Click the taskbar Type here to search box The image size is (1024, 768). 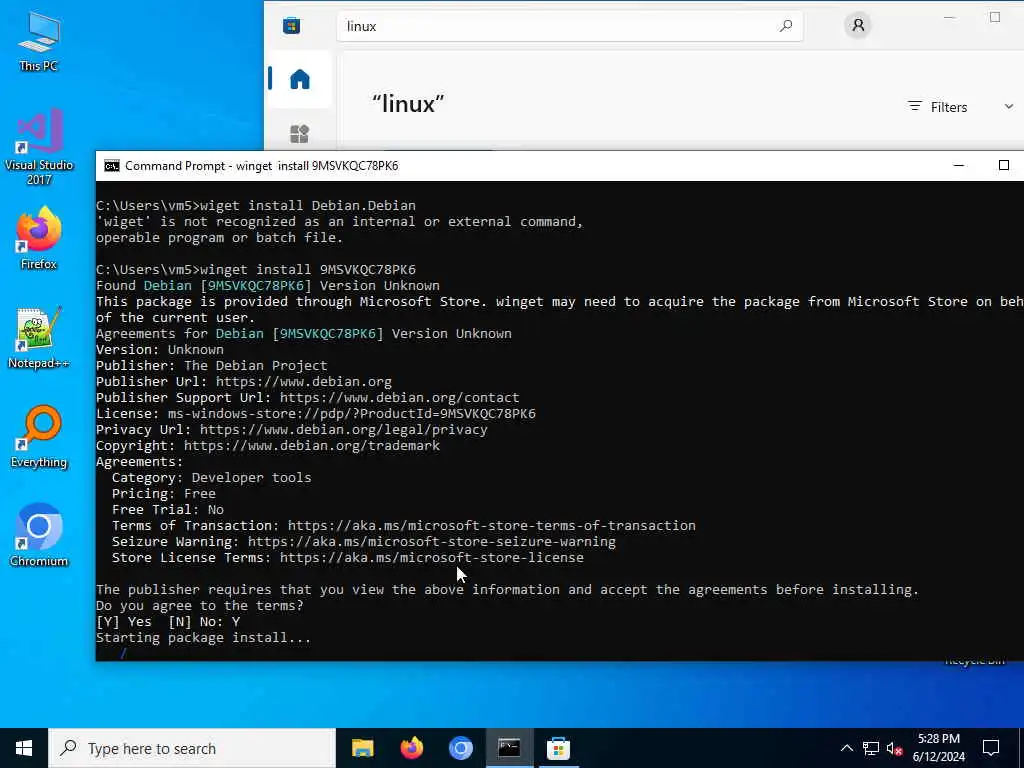pyautogui.click(x=192, y=748)
